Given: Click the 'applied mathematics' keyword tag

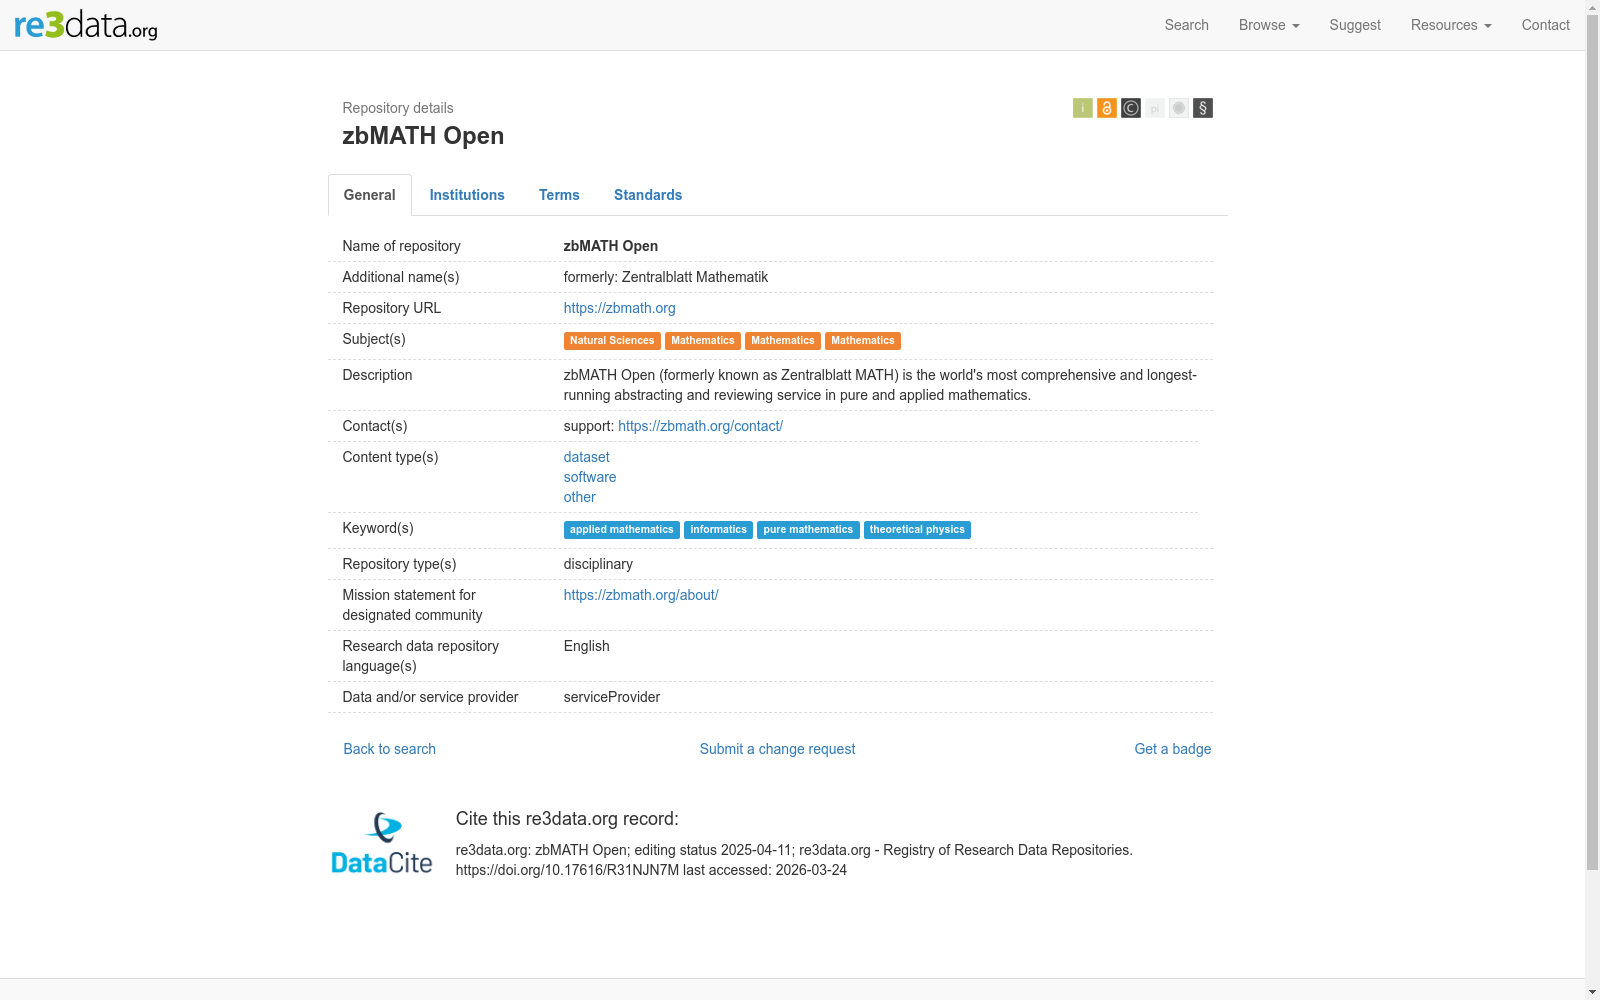Looking at the screenshot, I should click(622, 530).
